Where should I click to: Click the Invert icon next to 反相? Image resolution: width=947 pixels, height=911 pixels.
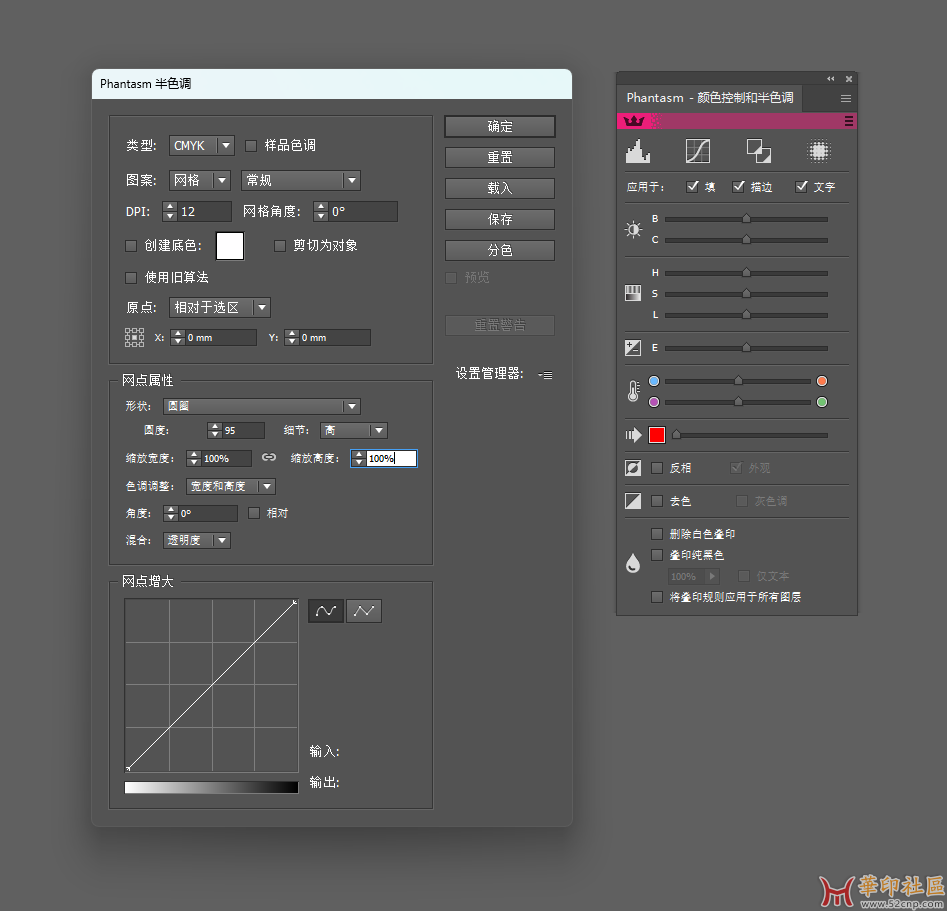tap(632, 468)
